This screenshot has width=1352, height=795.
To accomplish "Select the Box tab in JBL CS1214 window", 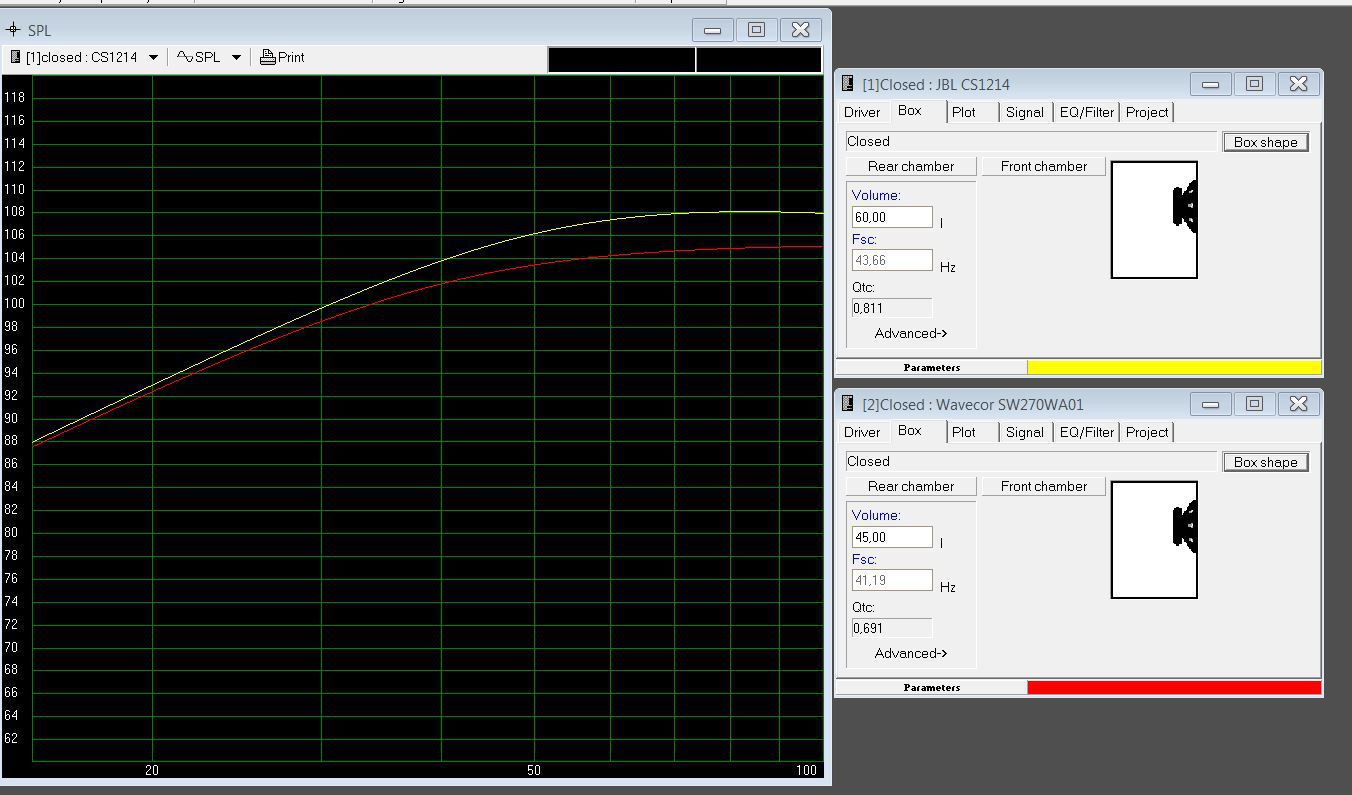I will coord(910,111).
